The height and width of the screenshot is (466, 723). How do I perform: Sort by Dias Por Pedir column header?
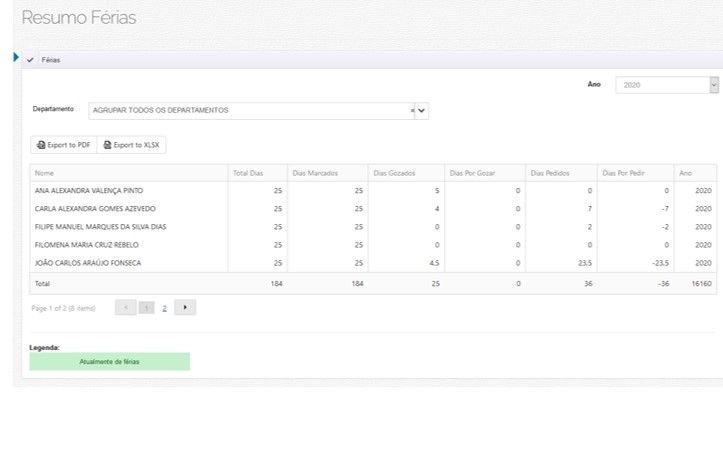(x=635, y=173)
